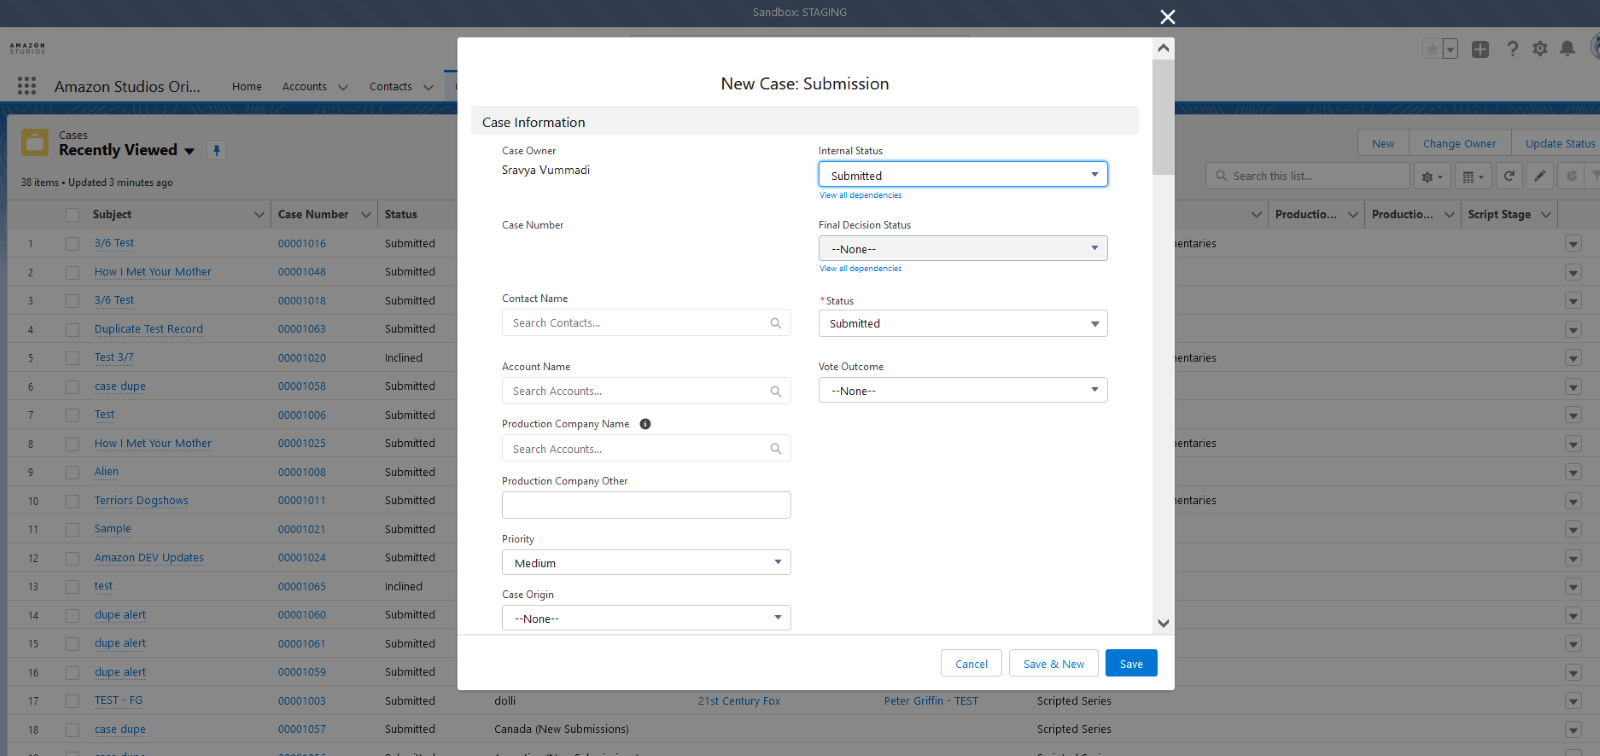Click the Save button
The image size is (1600, 756).
click(1131, 663)
